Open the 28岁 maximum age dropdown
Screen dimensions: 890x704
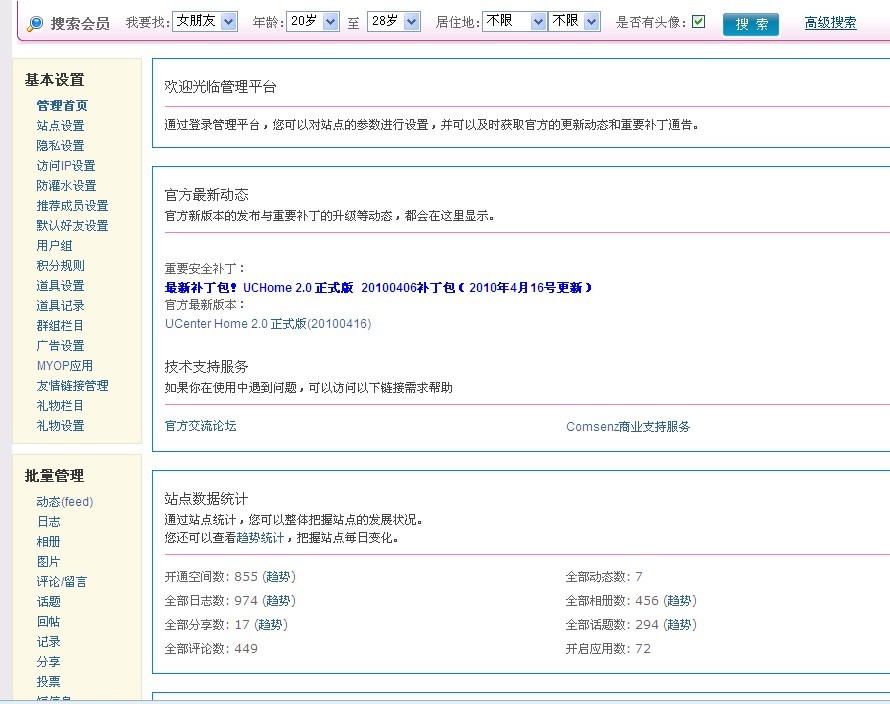394,22
